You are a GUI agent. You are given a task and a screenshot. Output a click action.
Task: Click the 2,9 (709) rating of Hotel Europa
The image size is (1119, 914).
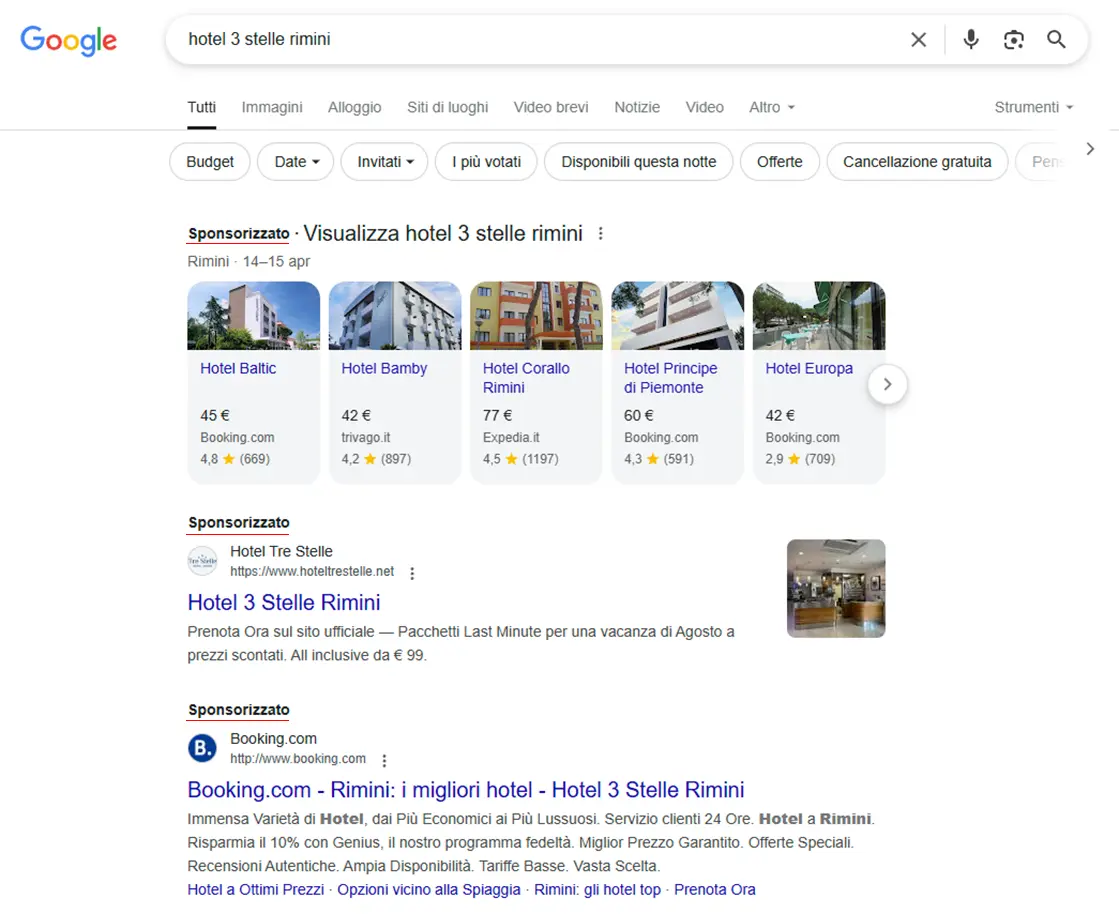(800, 459)
